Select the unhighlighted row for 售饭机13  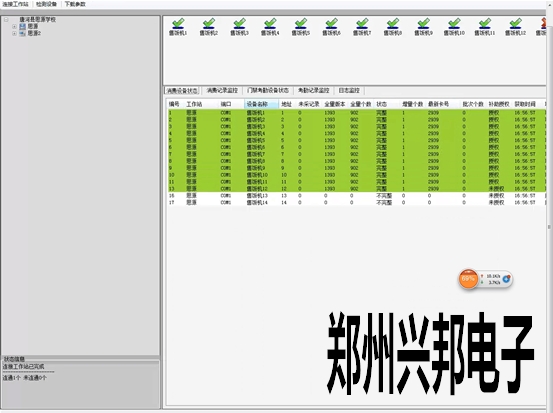357,195
